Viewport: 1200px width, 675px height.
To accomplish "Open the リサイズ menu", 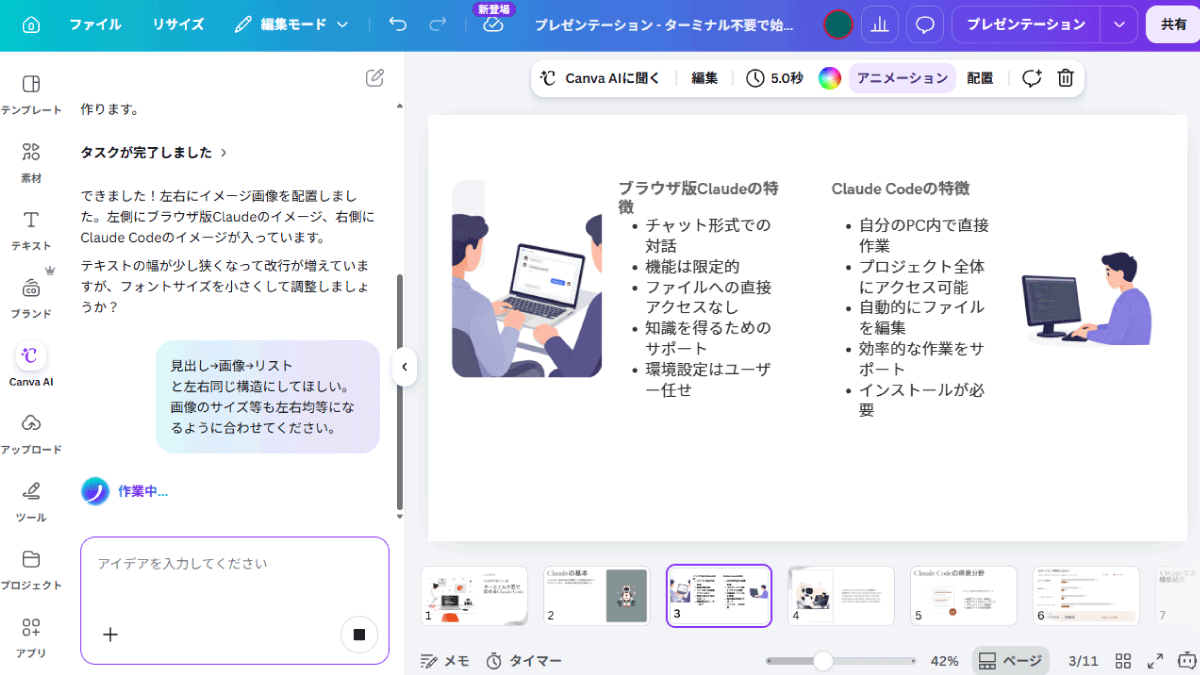I will tap(178, 24).
